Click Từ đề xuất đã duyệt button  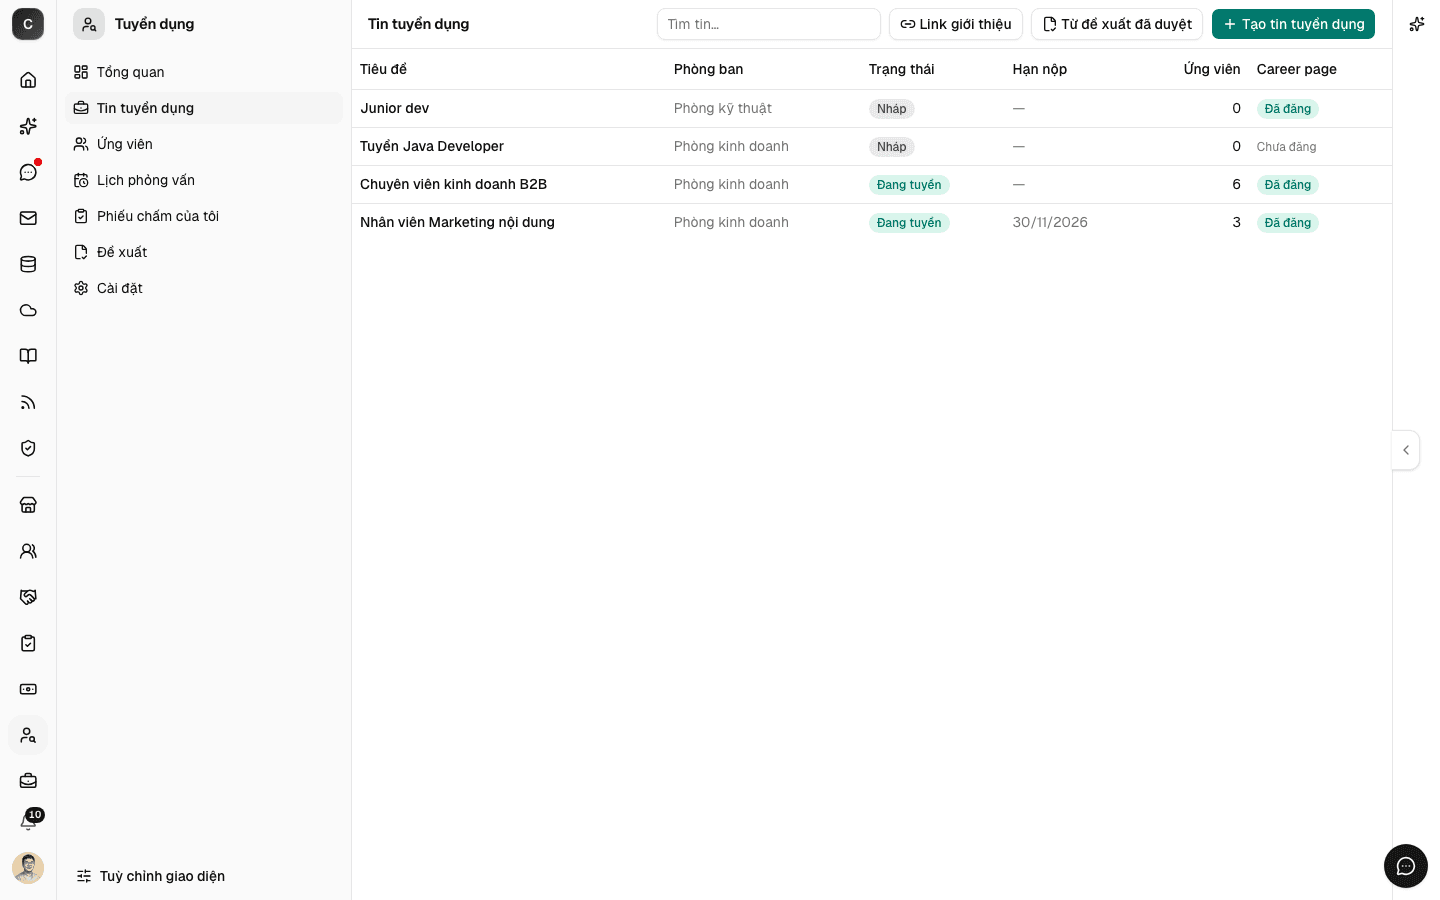click(1116, 24)
